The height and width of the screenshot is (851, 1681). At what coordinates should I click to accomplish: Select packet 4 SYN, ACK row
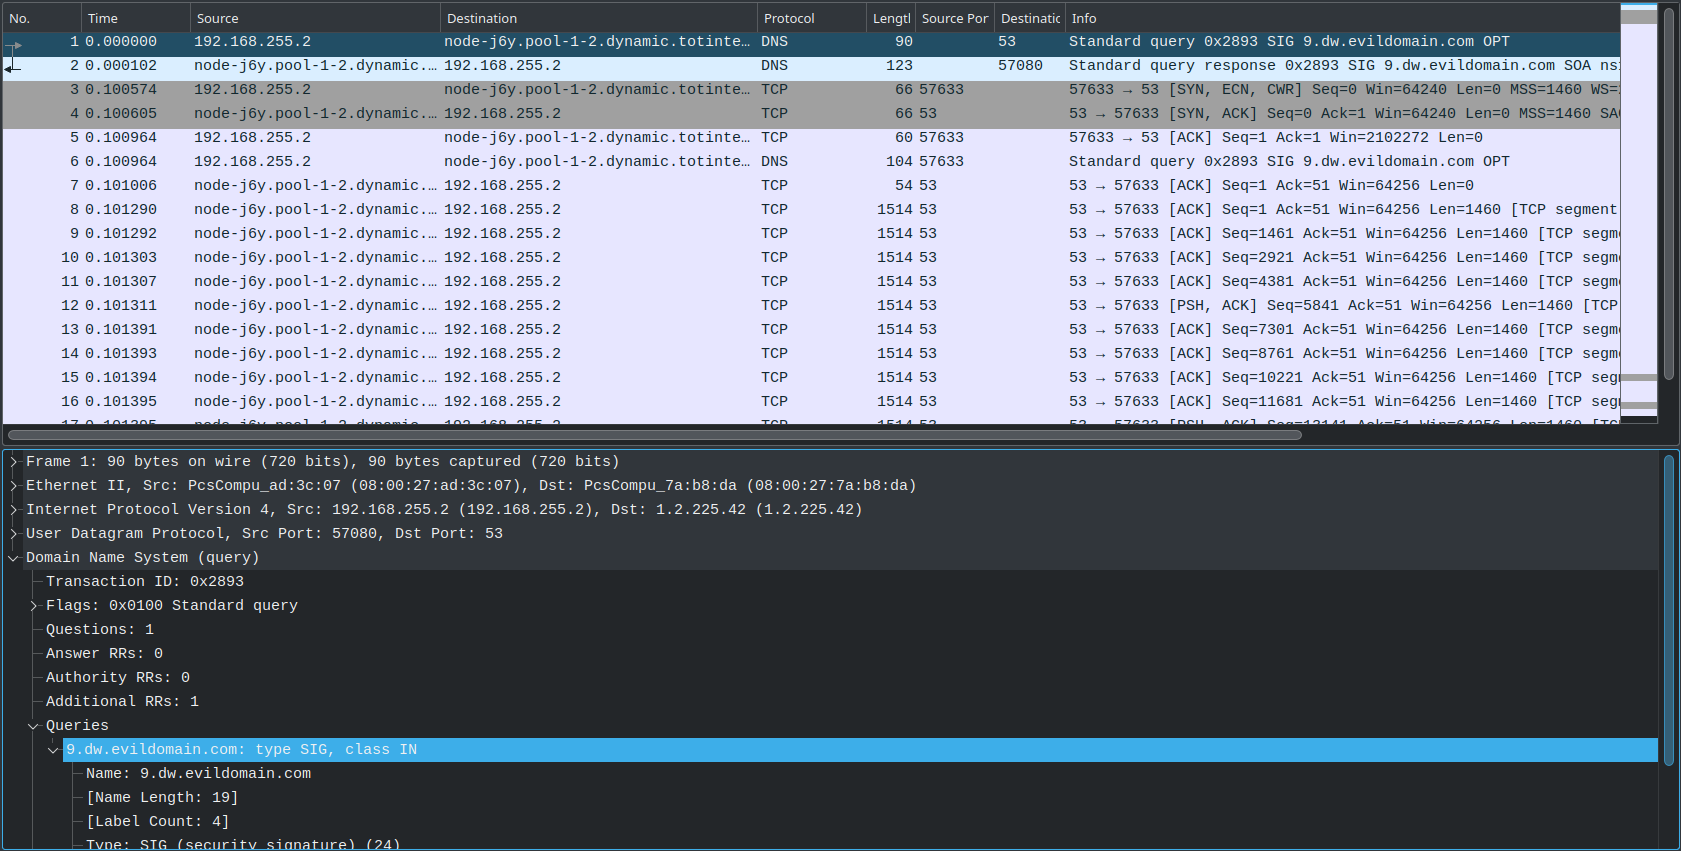pos(811,114)
